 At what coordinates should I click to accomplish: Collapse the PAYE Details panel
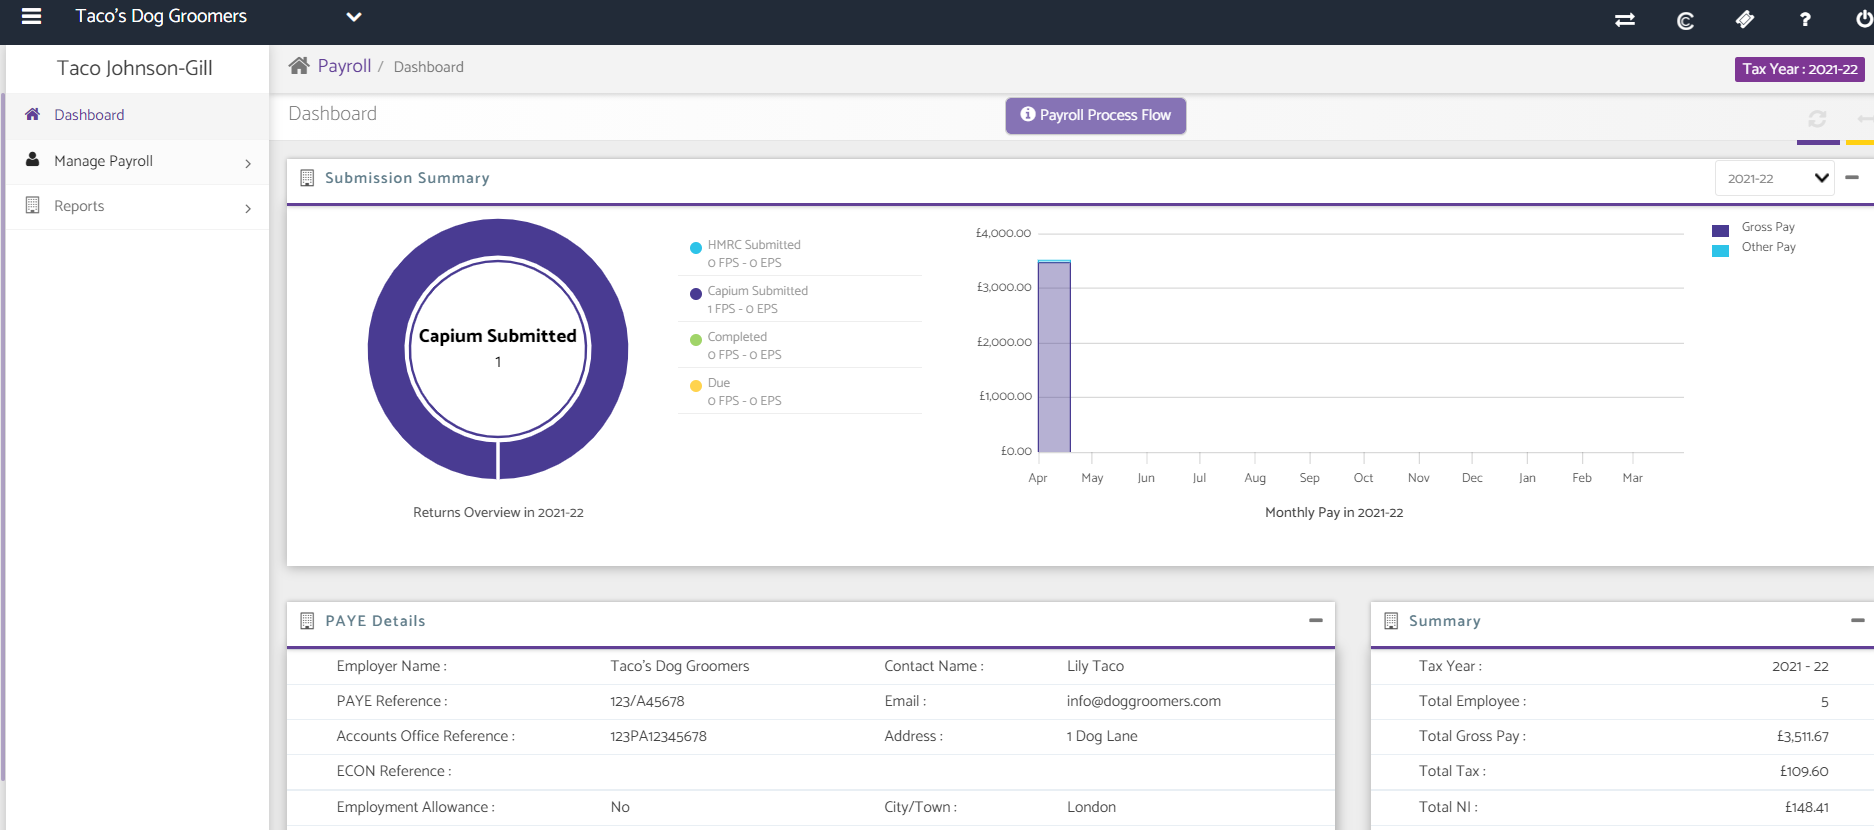1316,620
